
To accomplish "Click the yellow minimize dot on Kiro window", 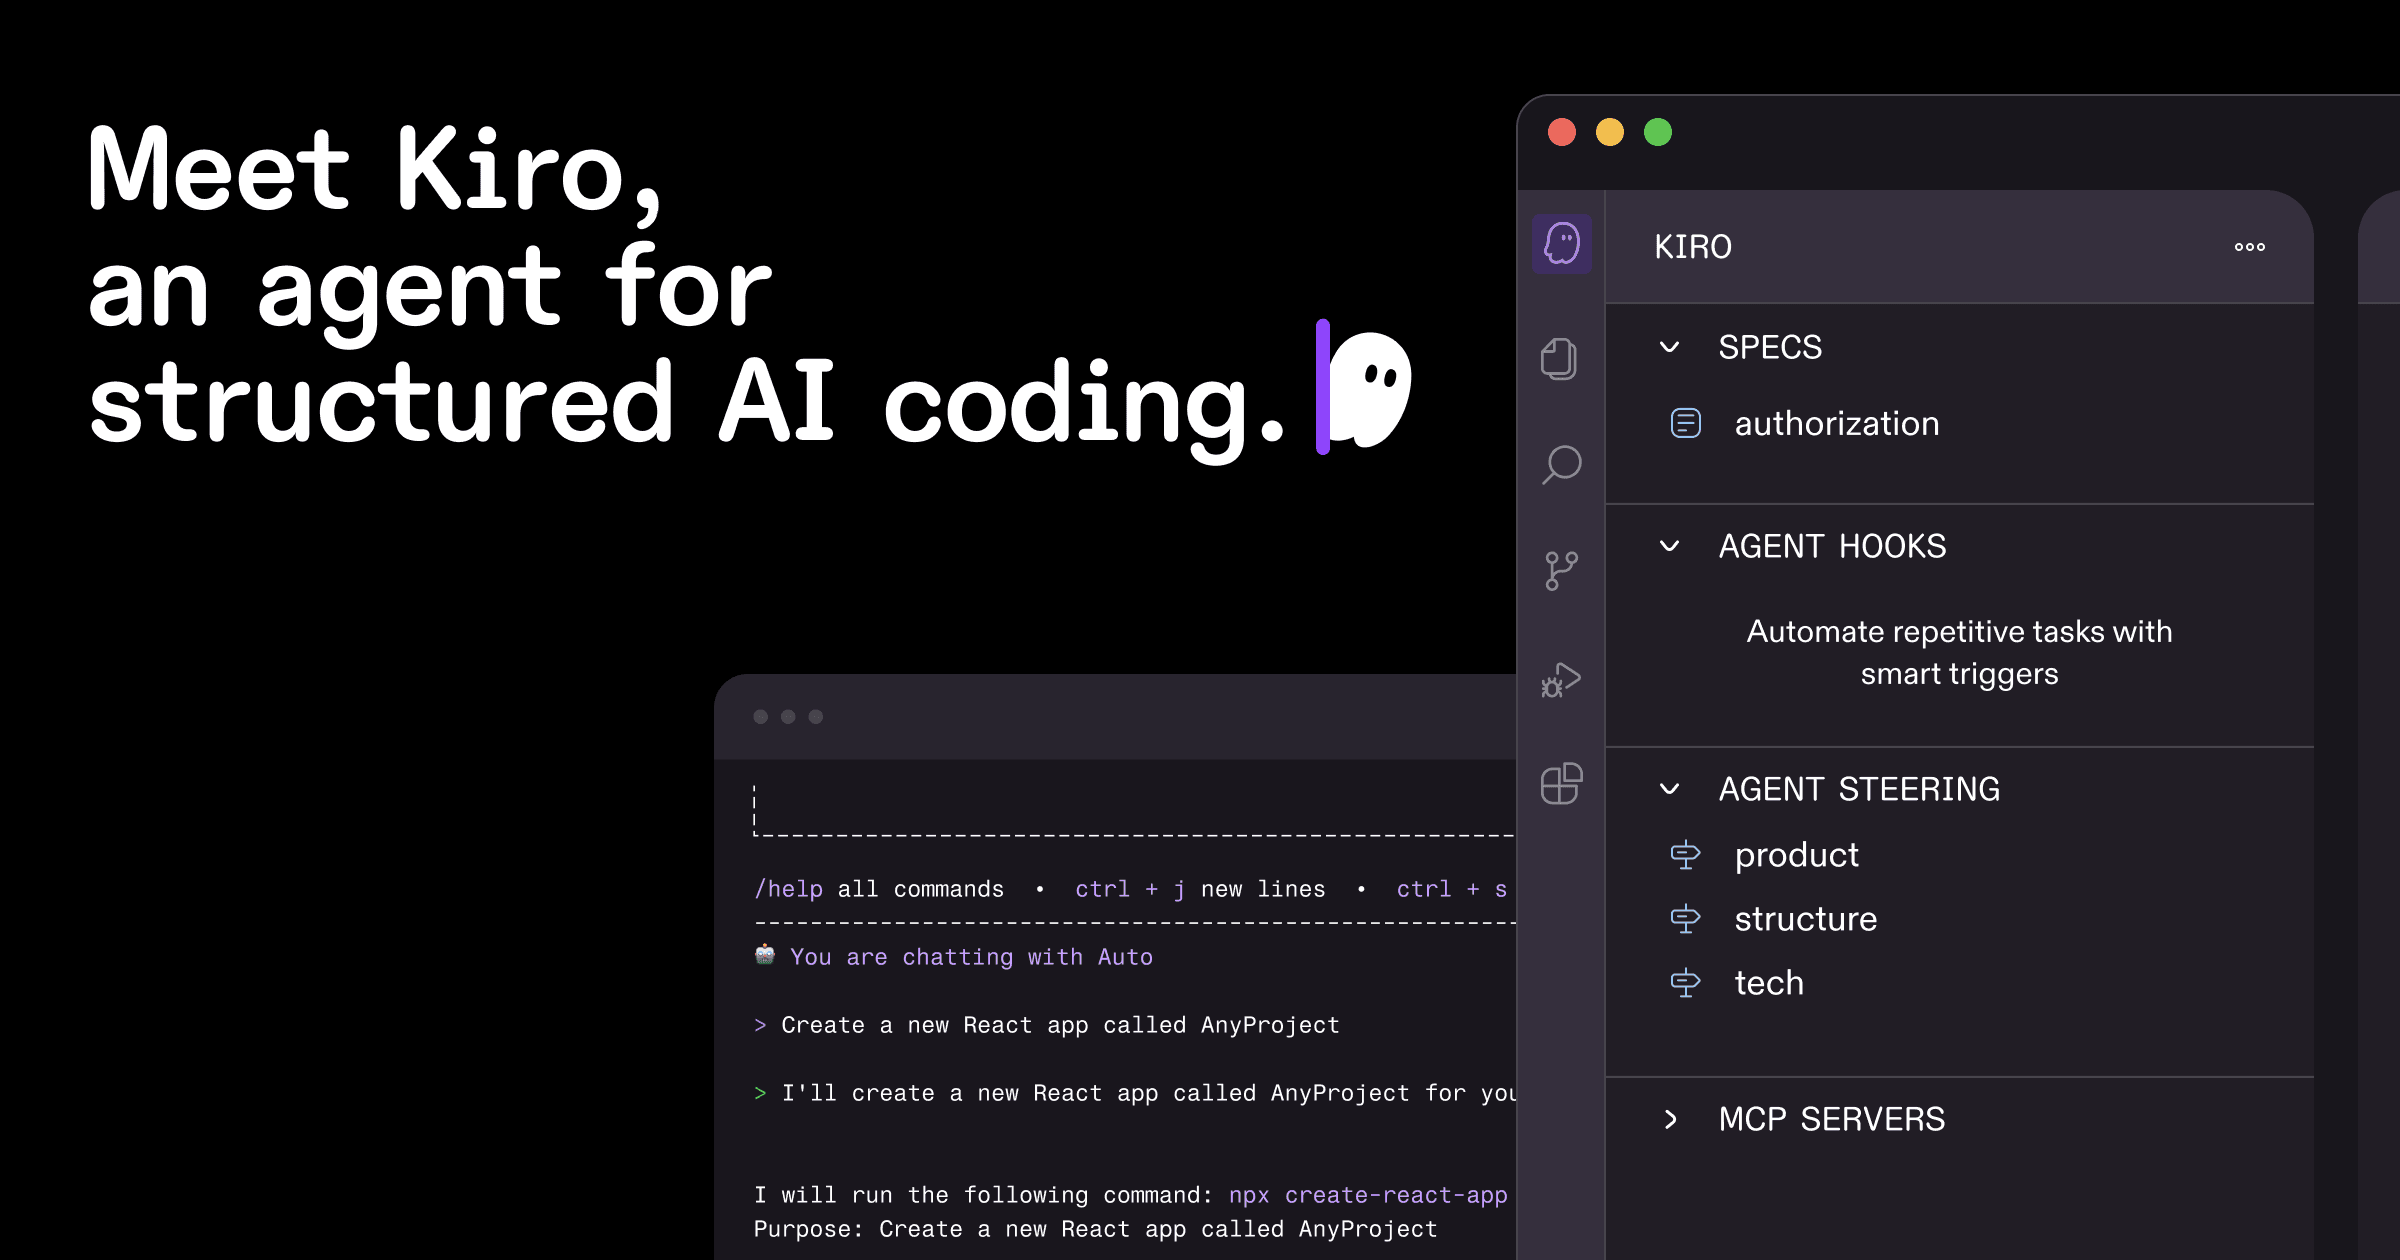I will pyautogui.click(x=1610, y=132).
